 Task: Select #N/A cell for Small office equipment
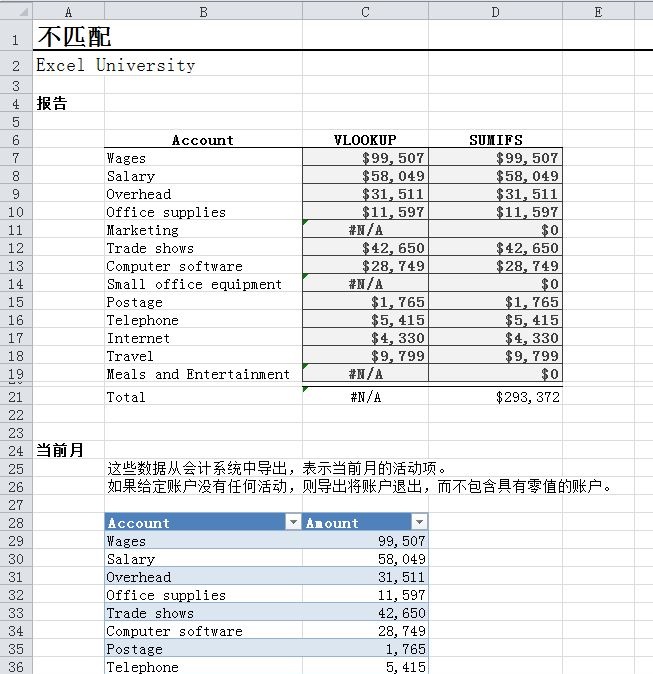[365, 284]
